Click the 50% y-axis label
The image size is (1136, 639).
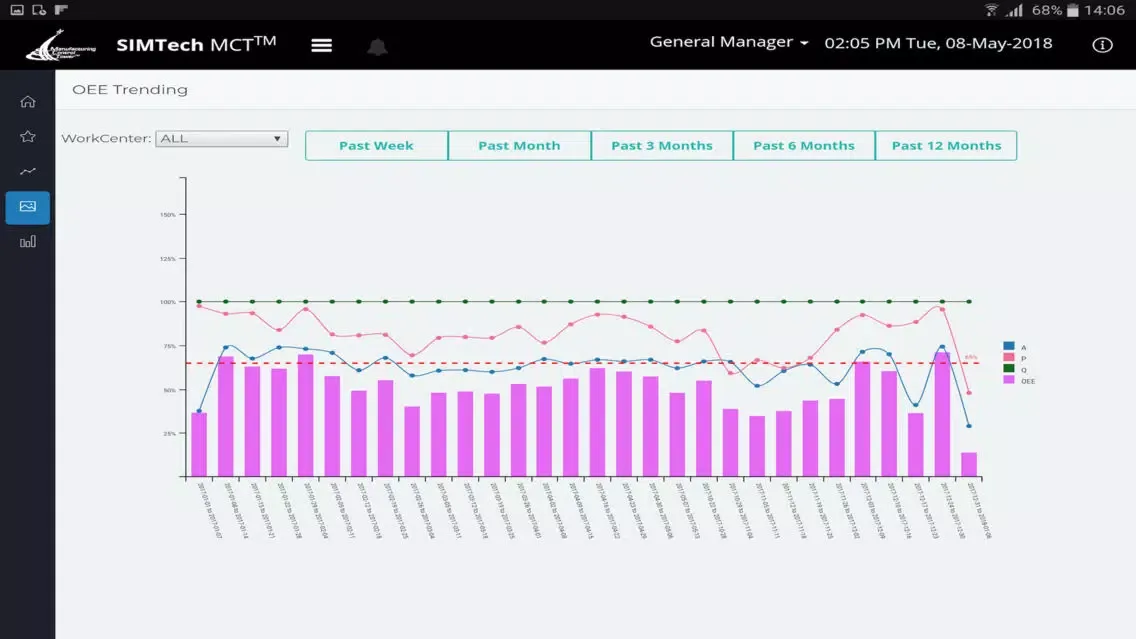(169, 390)
